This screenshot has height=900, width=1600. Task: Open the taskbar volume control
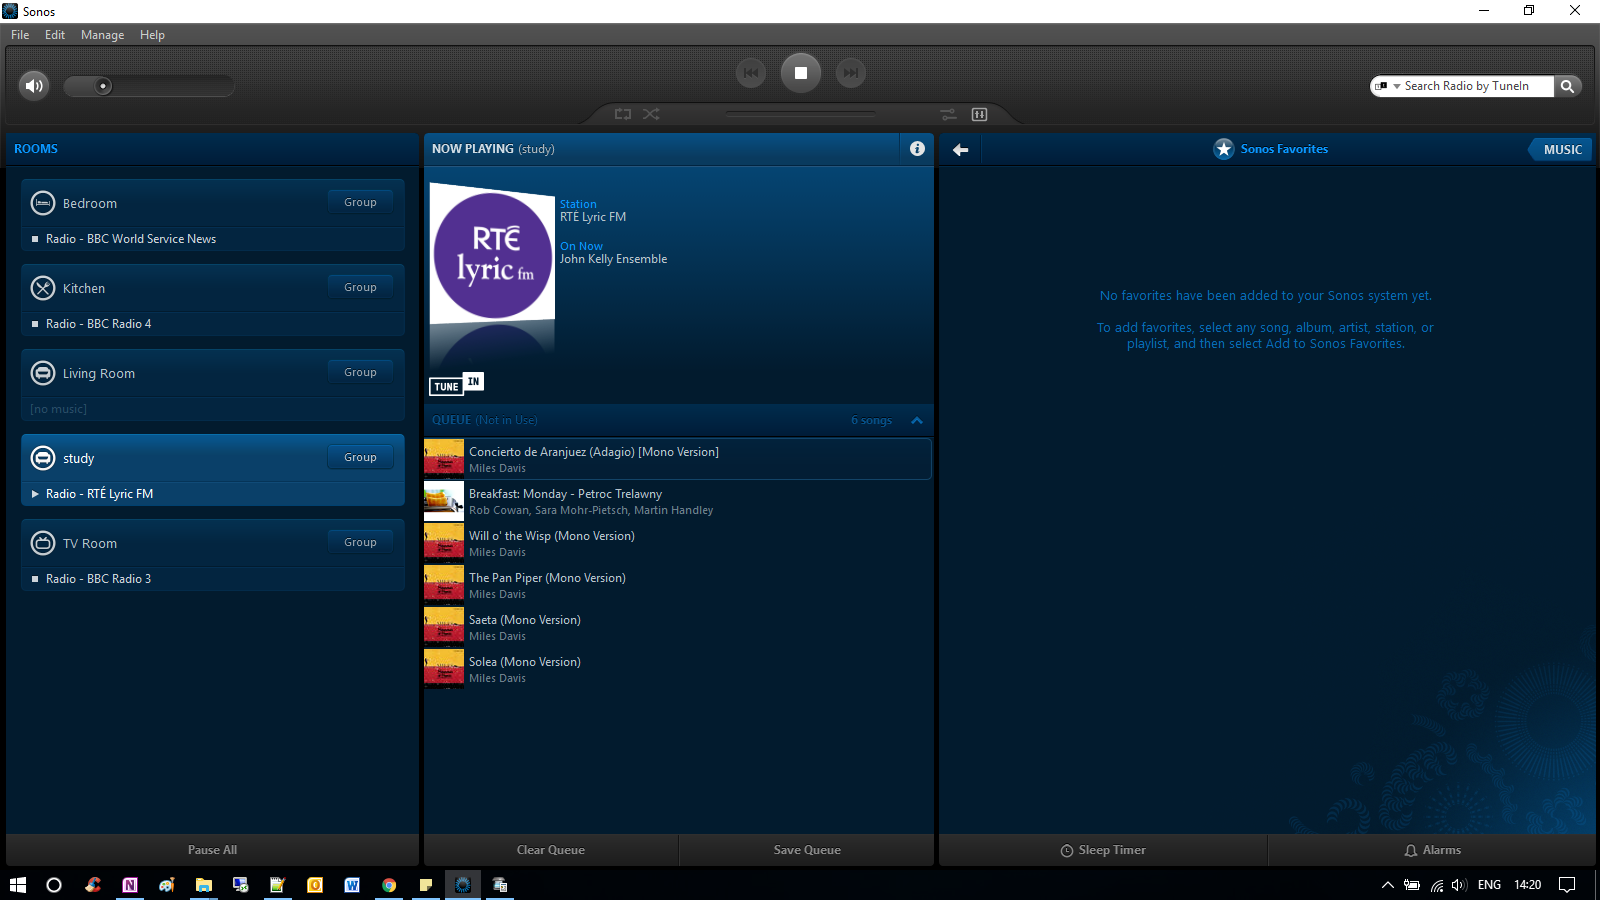1459,885
